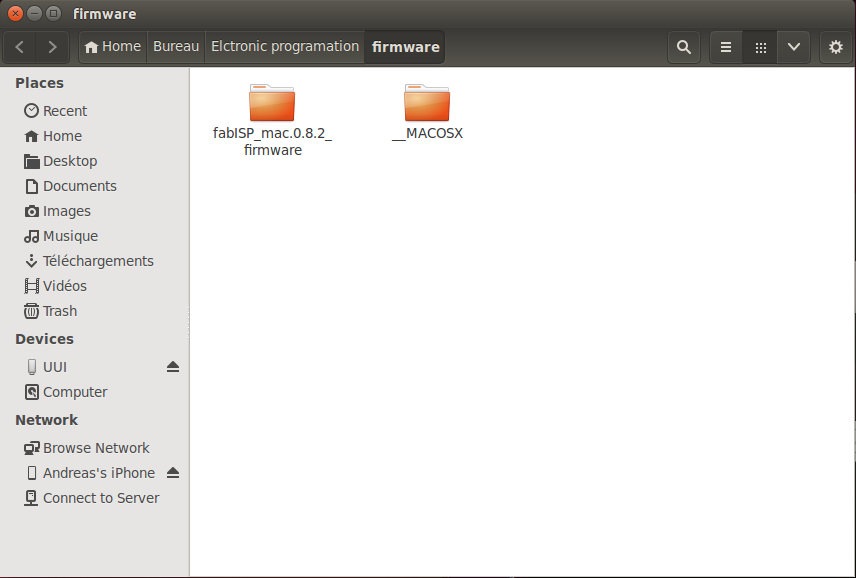Open the gear settings menu
This screenshot has width=856, height=578.
tap(835, 47)
